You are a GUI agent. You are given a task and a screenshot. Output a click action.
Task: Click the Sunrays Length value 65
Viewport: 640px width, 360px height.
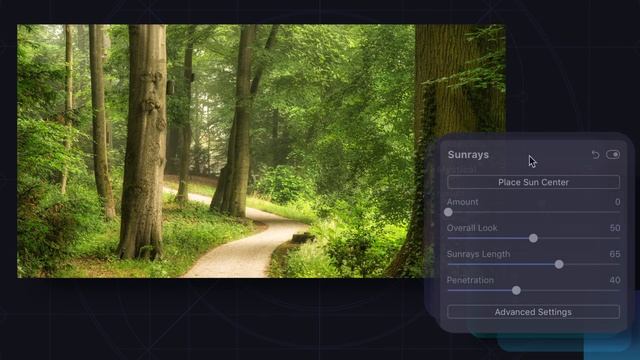(x=615, y=254)
